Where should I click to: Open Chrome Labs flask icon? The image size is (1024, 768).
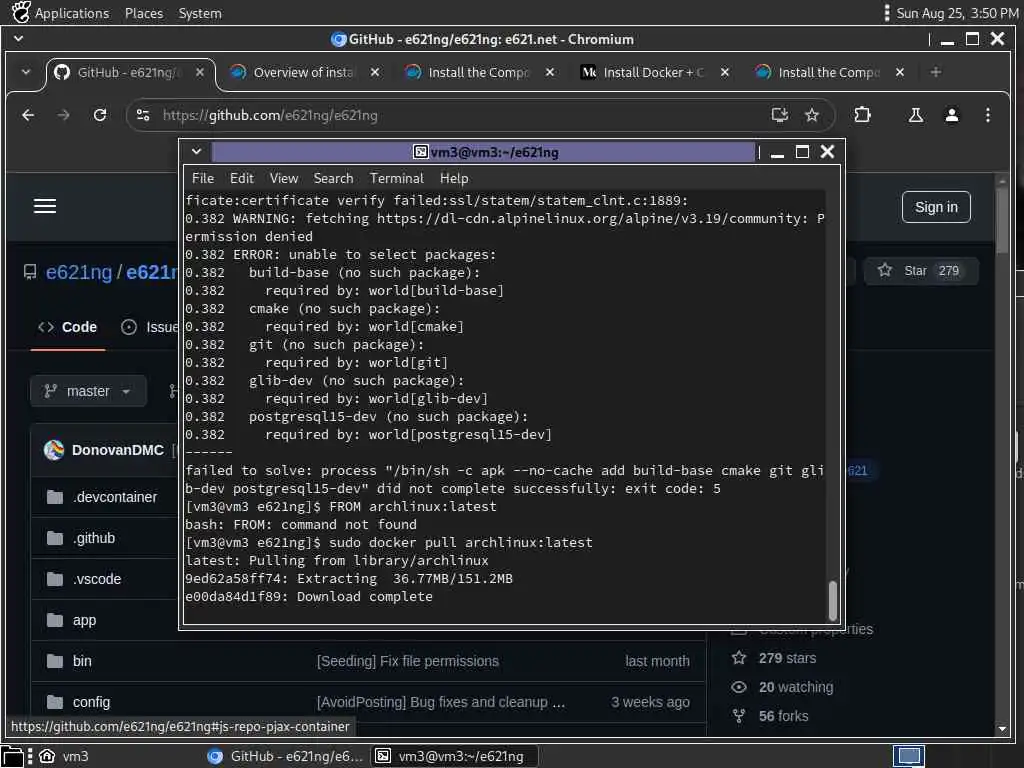(x=916, y=116)
